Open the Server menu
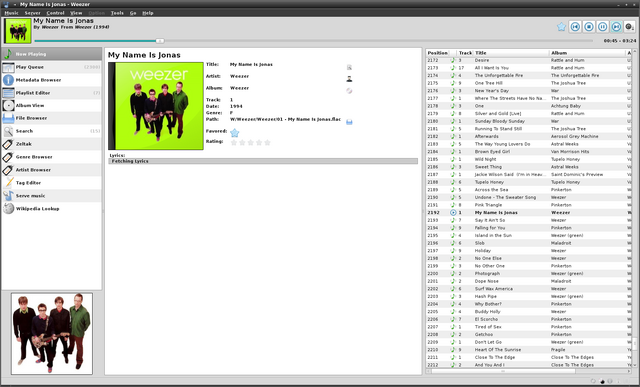The image size is (640, 387). (32, 13)
